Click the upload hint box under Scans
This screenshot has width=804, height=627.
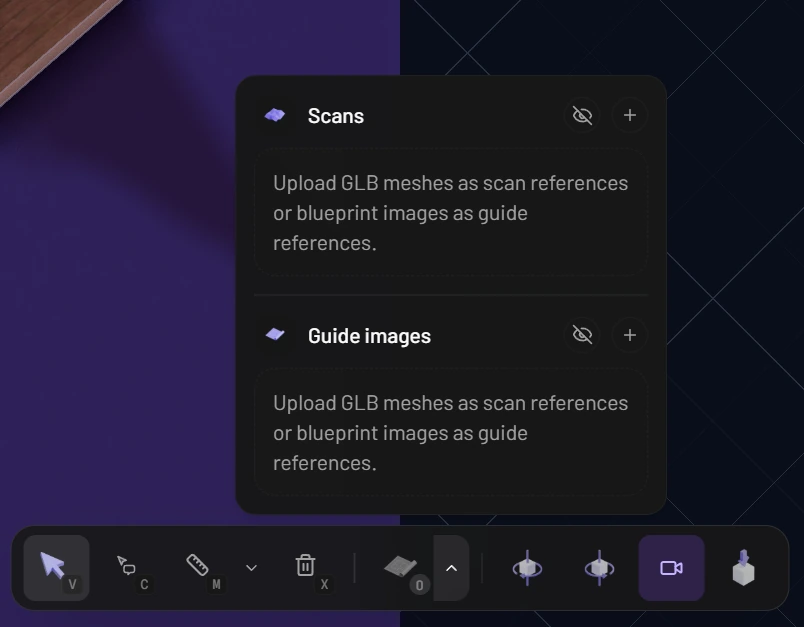[451, 212]
